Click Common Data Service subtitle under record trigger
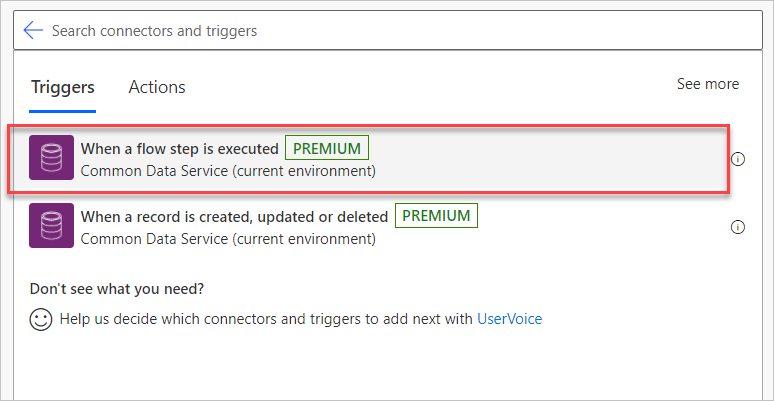 [x=228, y=239]
